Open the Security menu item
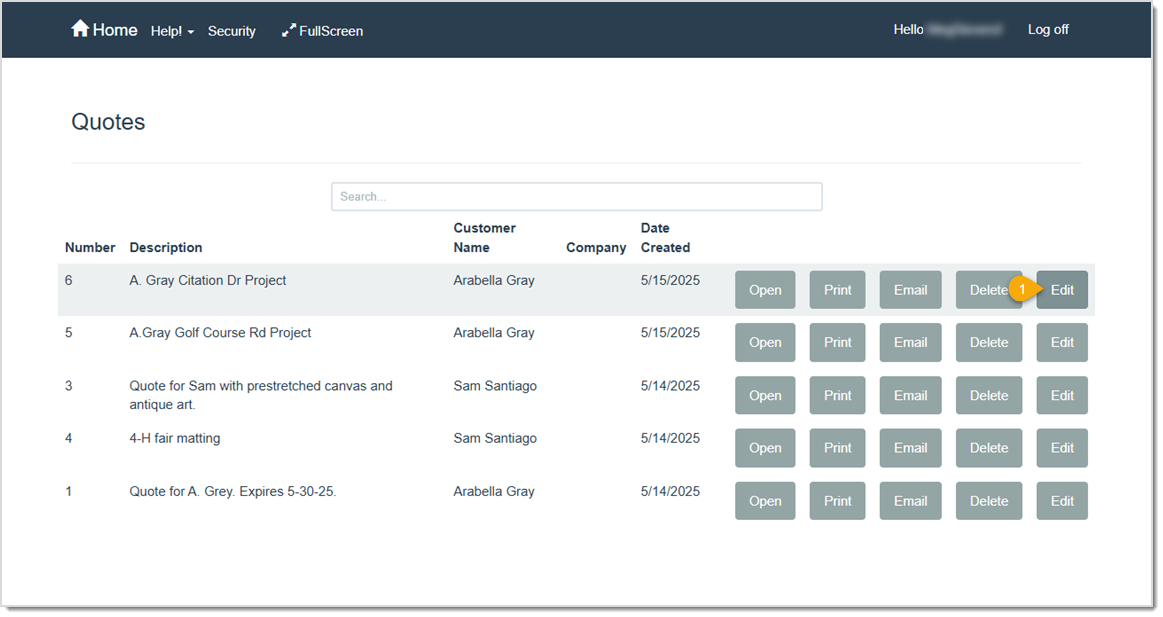 pos(232,31)
